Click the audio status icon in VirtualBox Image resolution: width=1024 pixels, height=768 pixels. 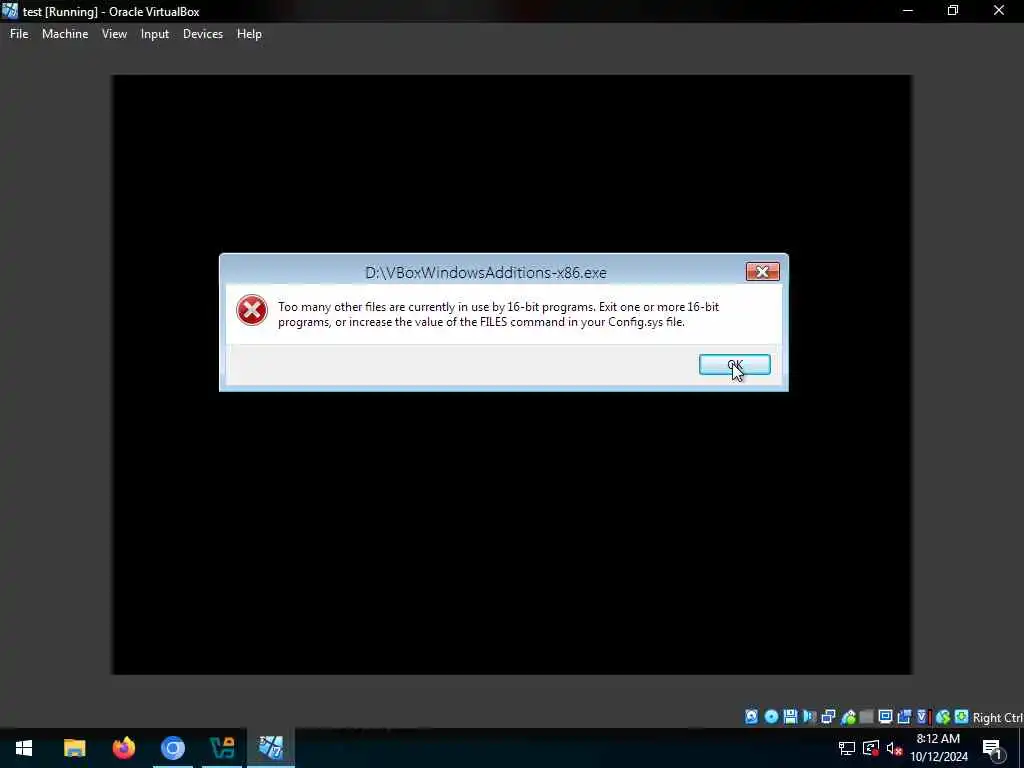810,717
